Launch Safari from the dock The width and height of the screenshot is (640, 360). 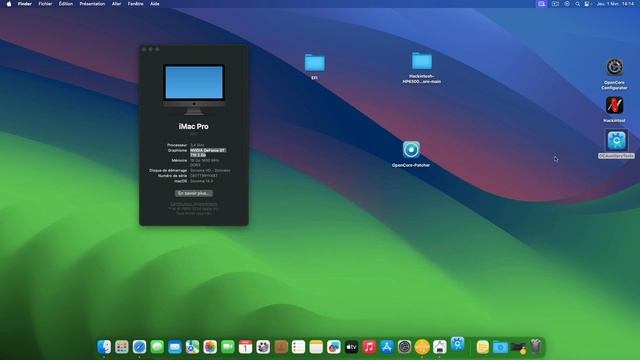(139, 347)
